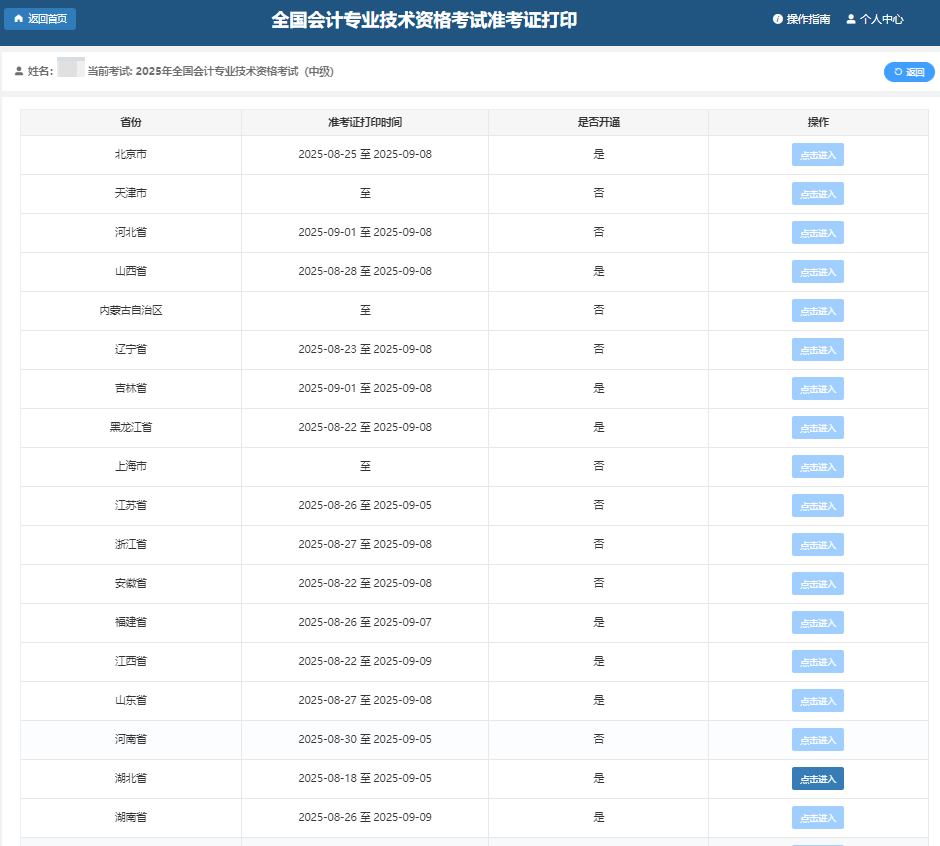The width and height of the screenshot is (940, 846).
Task: Click the home icon on 返回首页 button
Action: (x=17, y=19)
